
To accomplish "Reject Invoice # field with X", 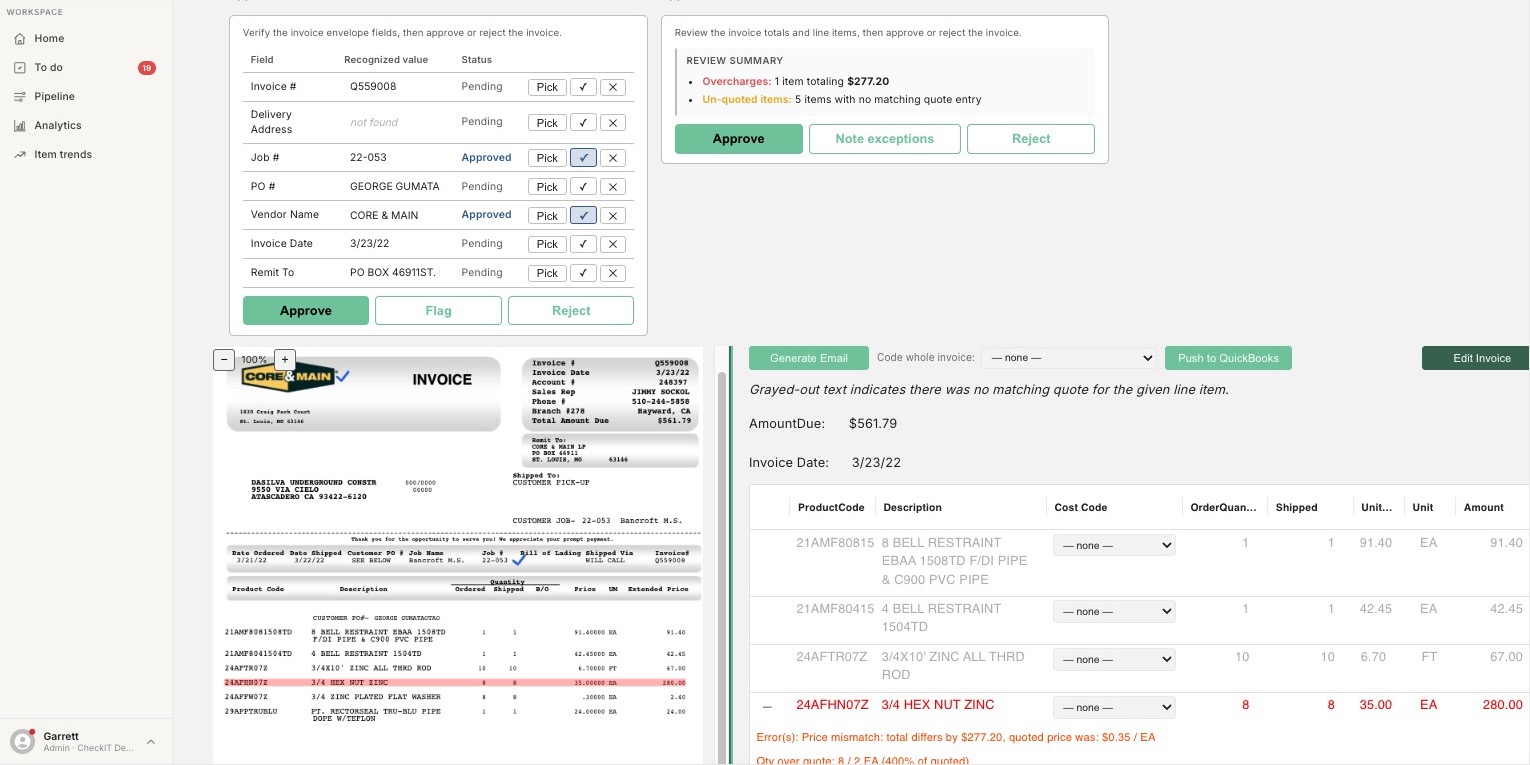I will pos(613,87).
